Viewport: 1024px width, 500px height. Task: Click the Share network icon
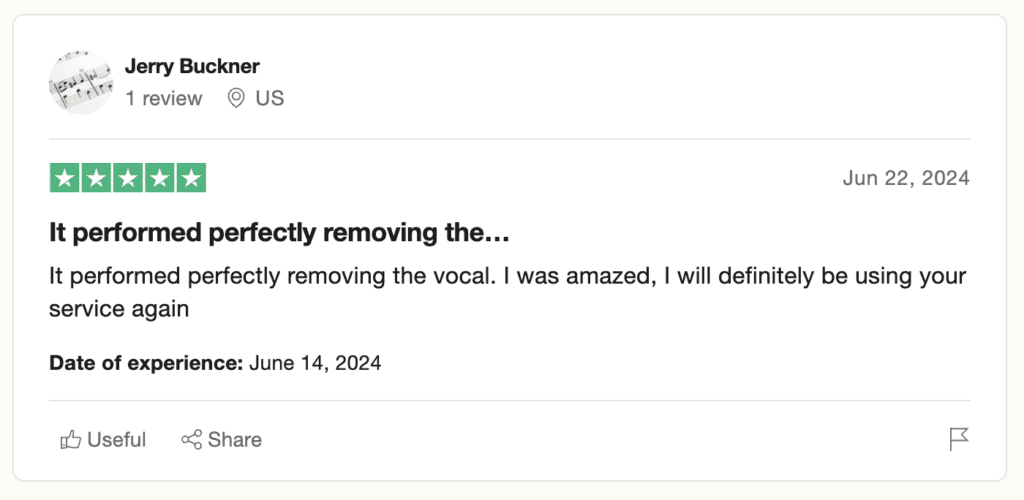tap(191, 440)
